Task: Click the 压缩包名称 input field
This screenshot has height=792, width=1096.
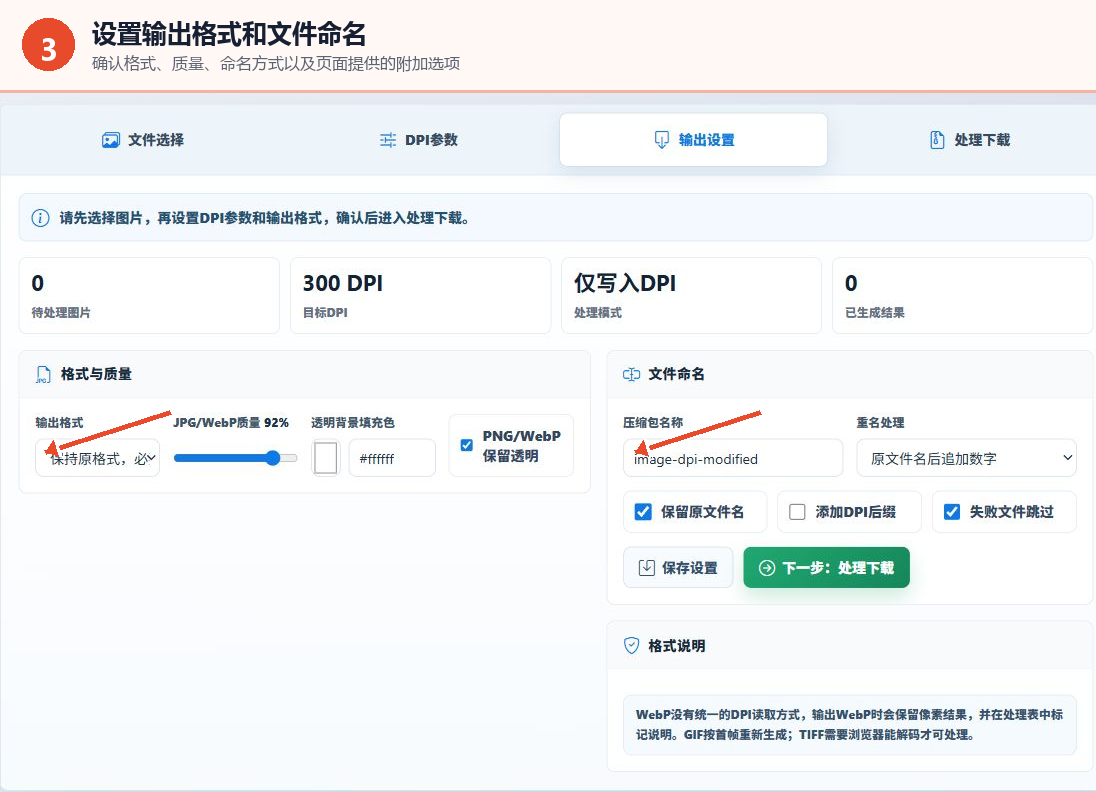Action: (x=733, y=459)
